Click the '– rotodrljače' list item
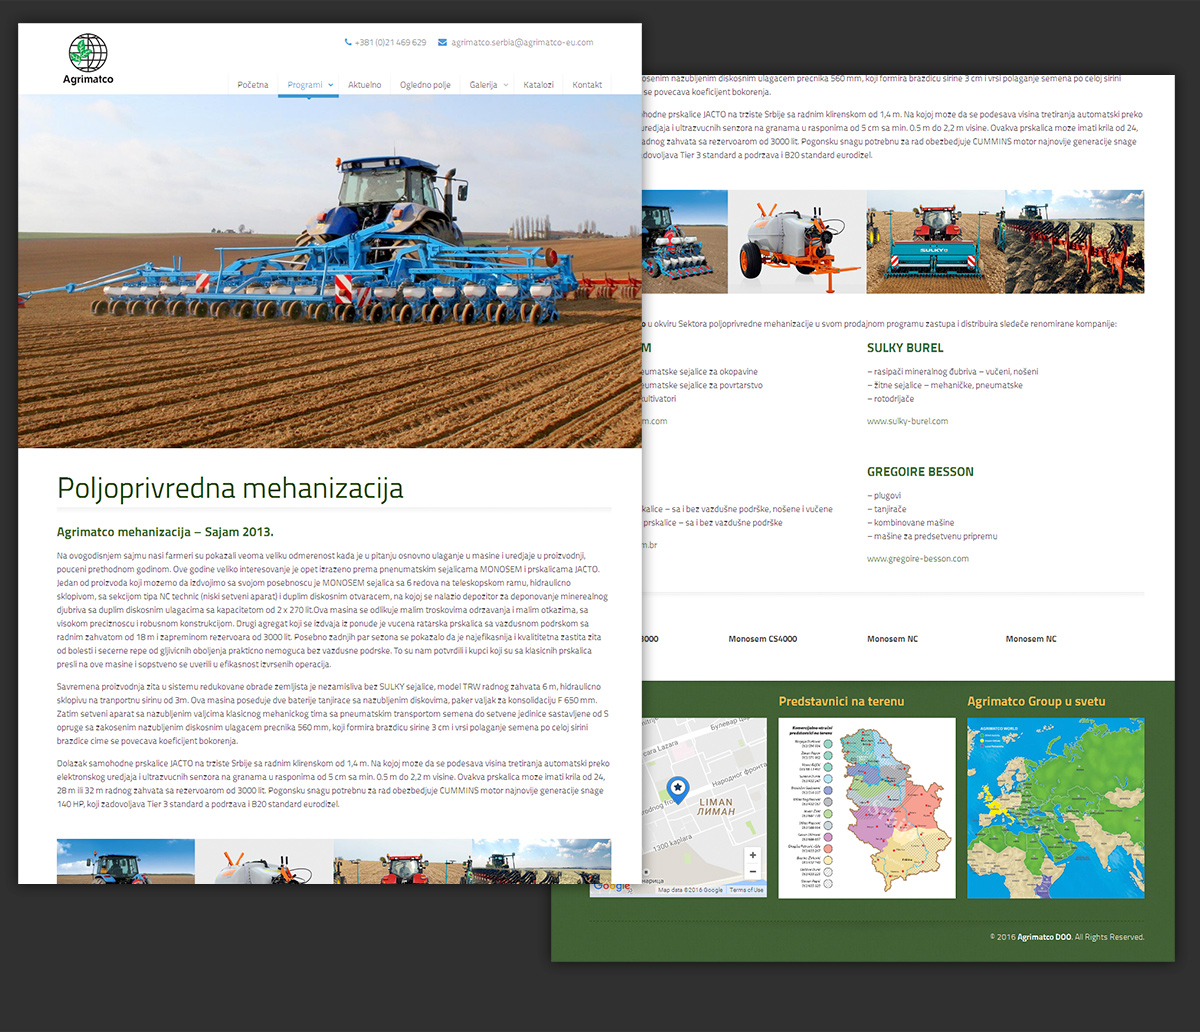The height and width of the screenshot is (1032, 1200). click(892, 398)
